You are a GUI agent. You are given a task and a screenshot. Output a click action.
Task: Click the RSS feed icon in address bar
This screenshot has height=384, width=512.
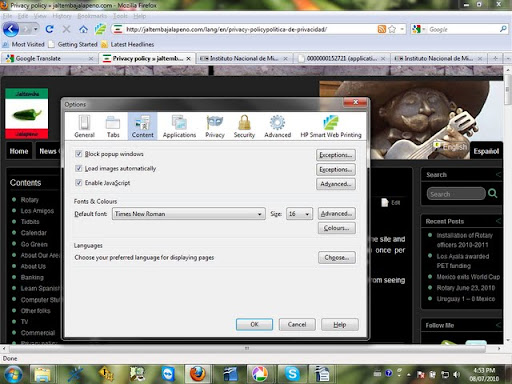[x=382, y=29]
